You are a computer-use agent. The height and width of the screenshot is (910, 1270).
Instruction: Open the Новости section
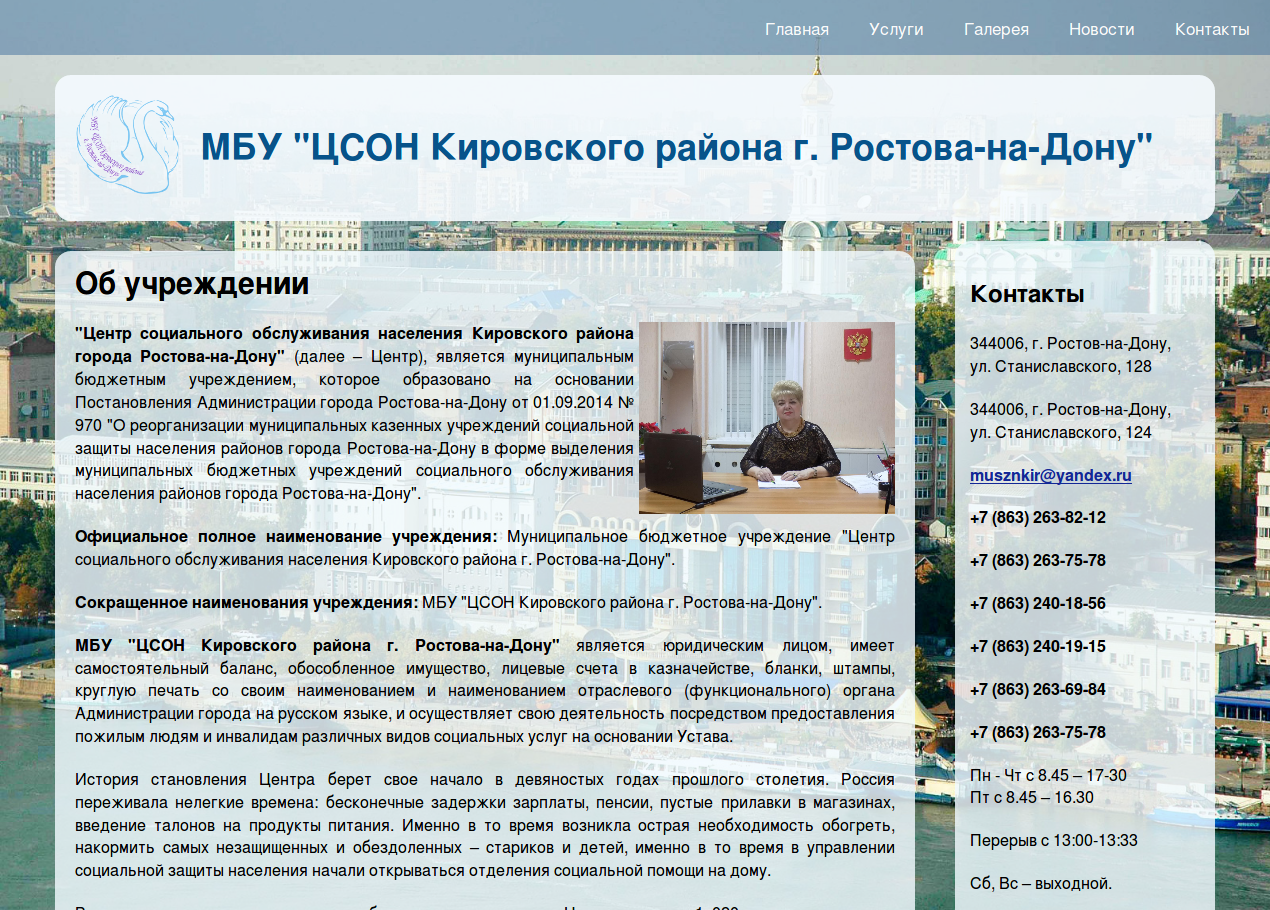1101,29
